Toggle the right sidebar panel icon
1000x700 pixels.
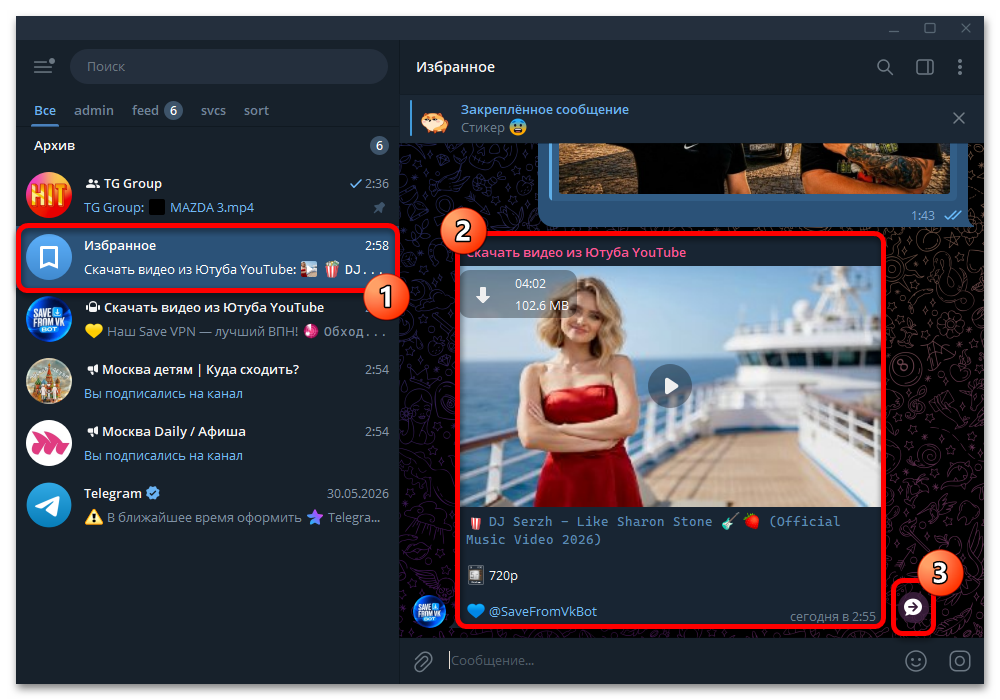click(925, 67)
